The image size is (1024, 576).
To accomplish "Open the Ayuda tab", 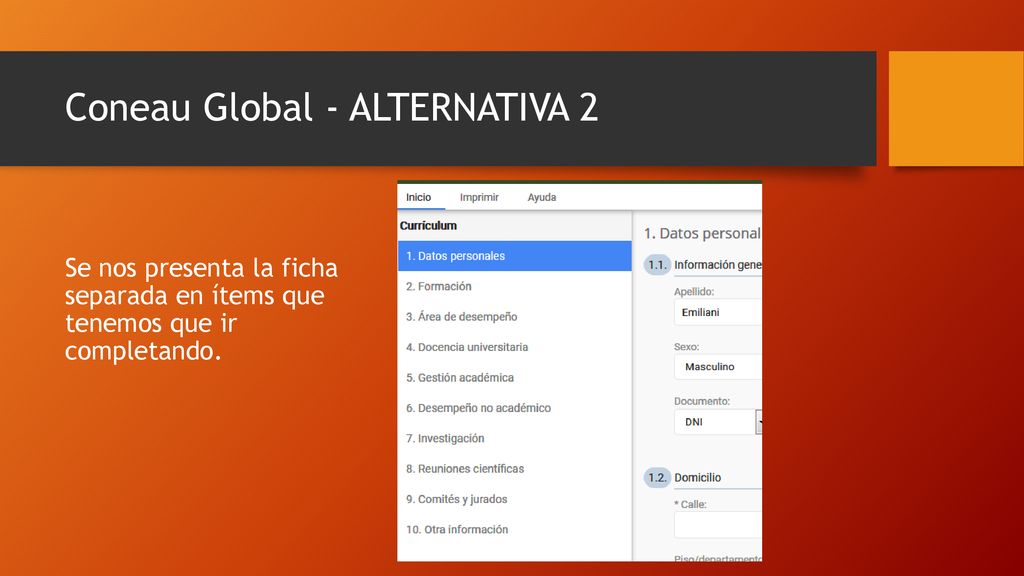I will point(541,197).
